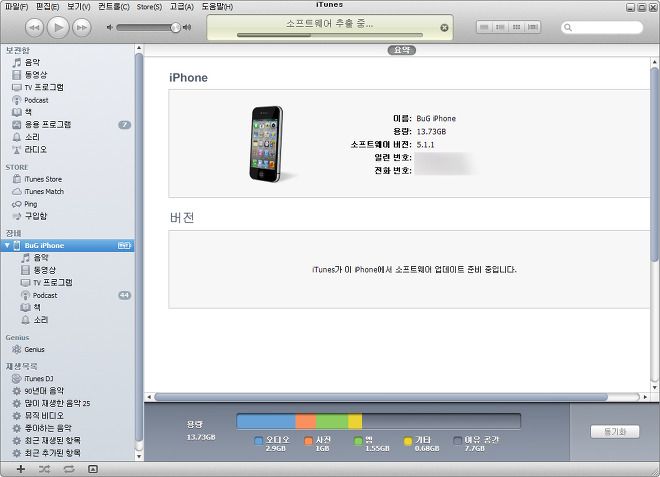
Task: Open iTunes Store
Action: click(x=67, y=179)
